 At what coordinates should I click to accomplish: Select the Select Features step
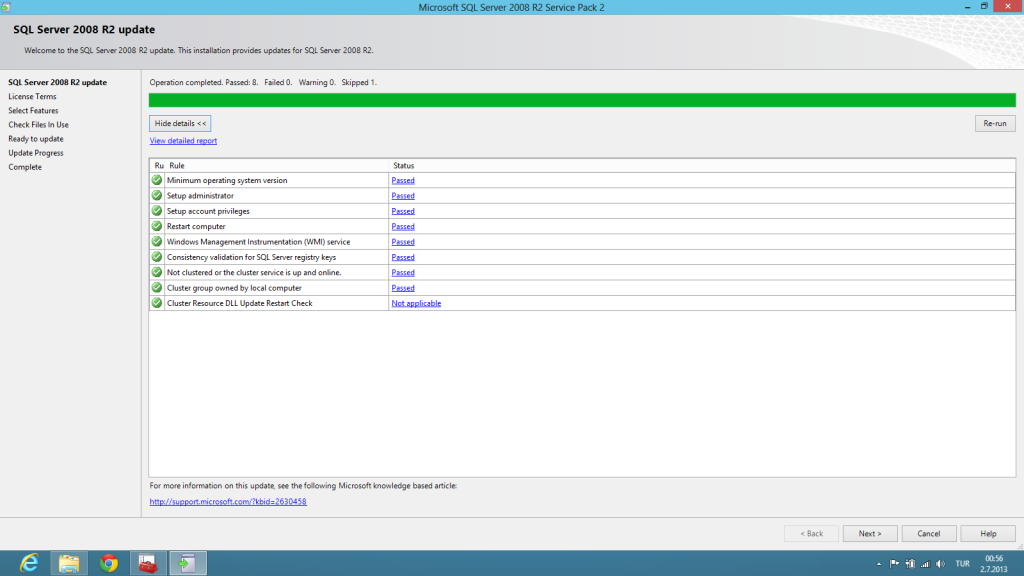pyautogui.click(x=33, y=110)
